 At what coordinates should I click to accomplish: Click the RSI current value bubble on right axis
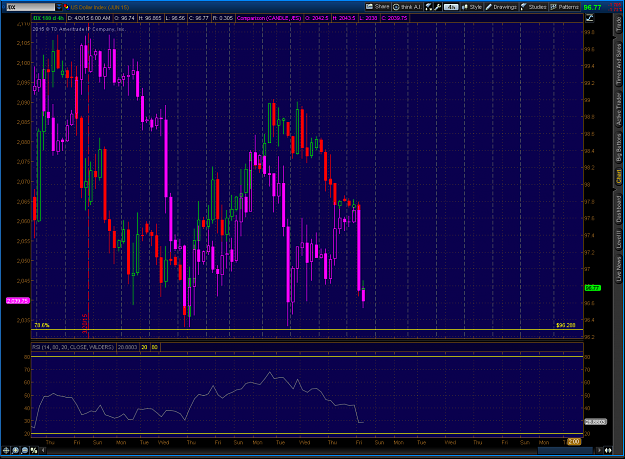coord(596,422)
